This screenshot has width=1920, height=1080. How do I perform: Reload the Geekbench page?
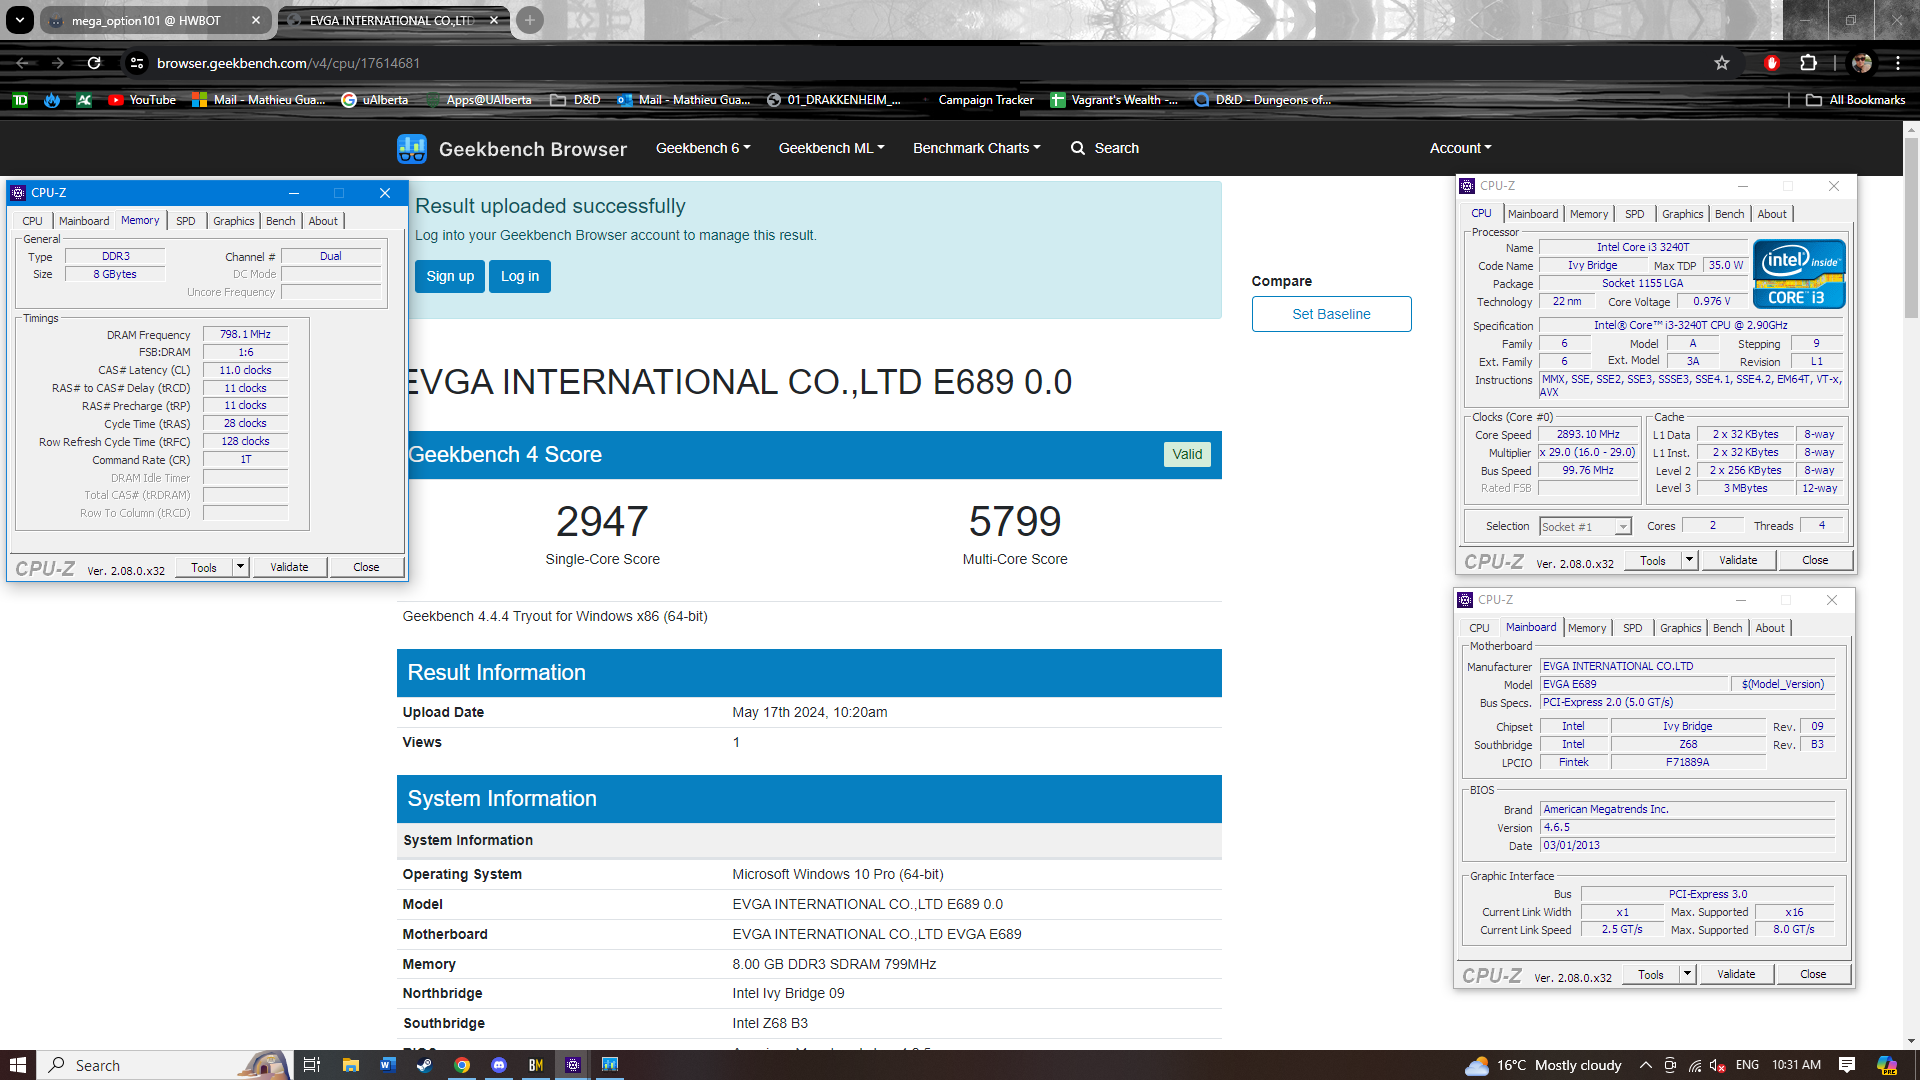94,63
